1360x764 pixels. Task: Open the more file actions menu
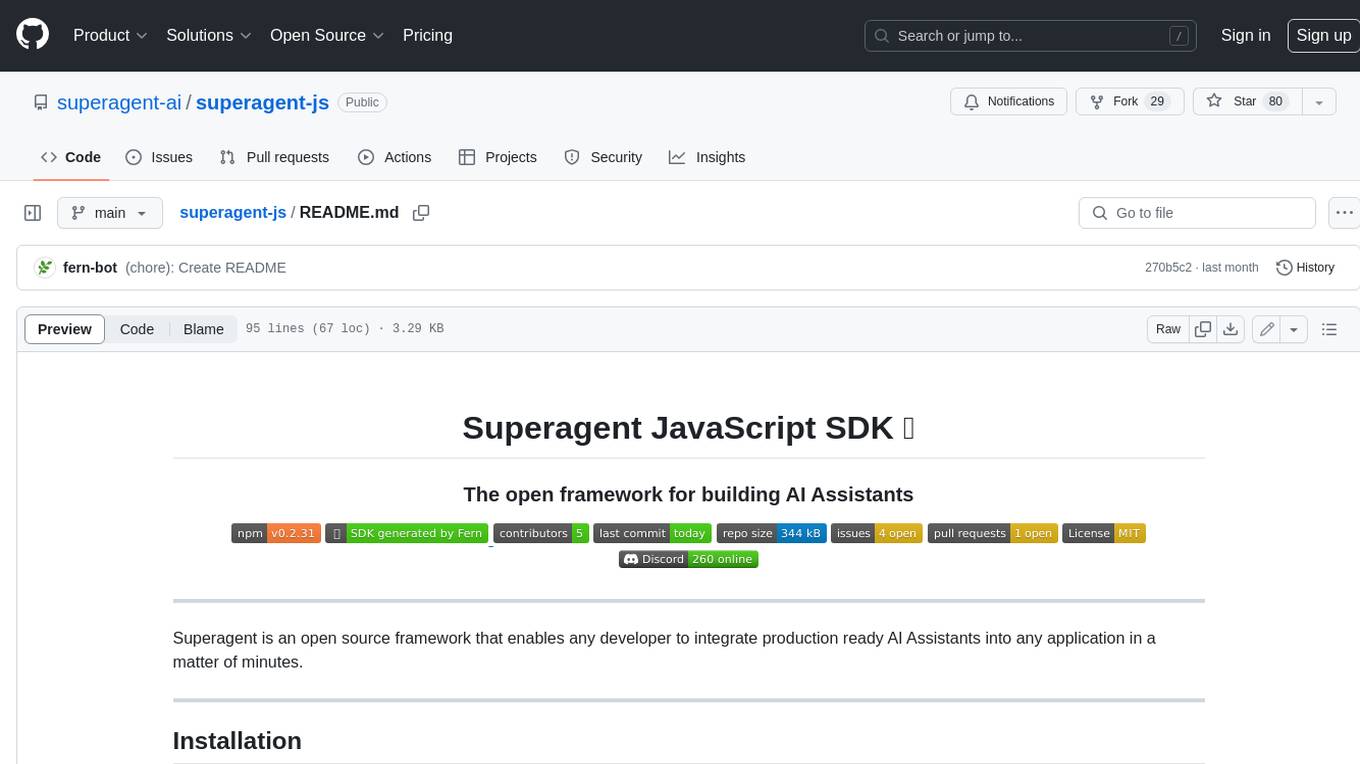[1344, 213]
